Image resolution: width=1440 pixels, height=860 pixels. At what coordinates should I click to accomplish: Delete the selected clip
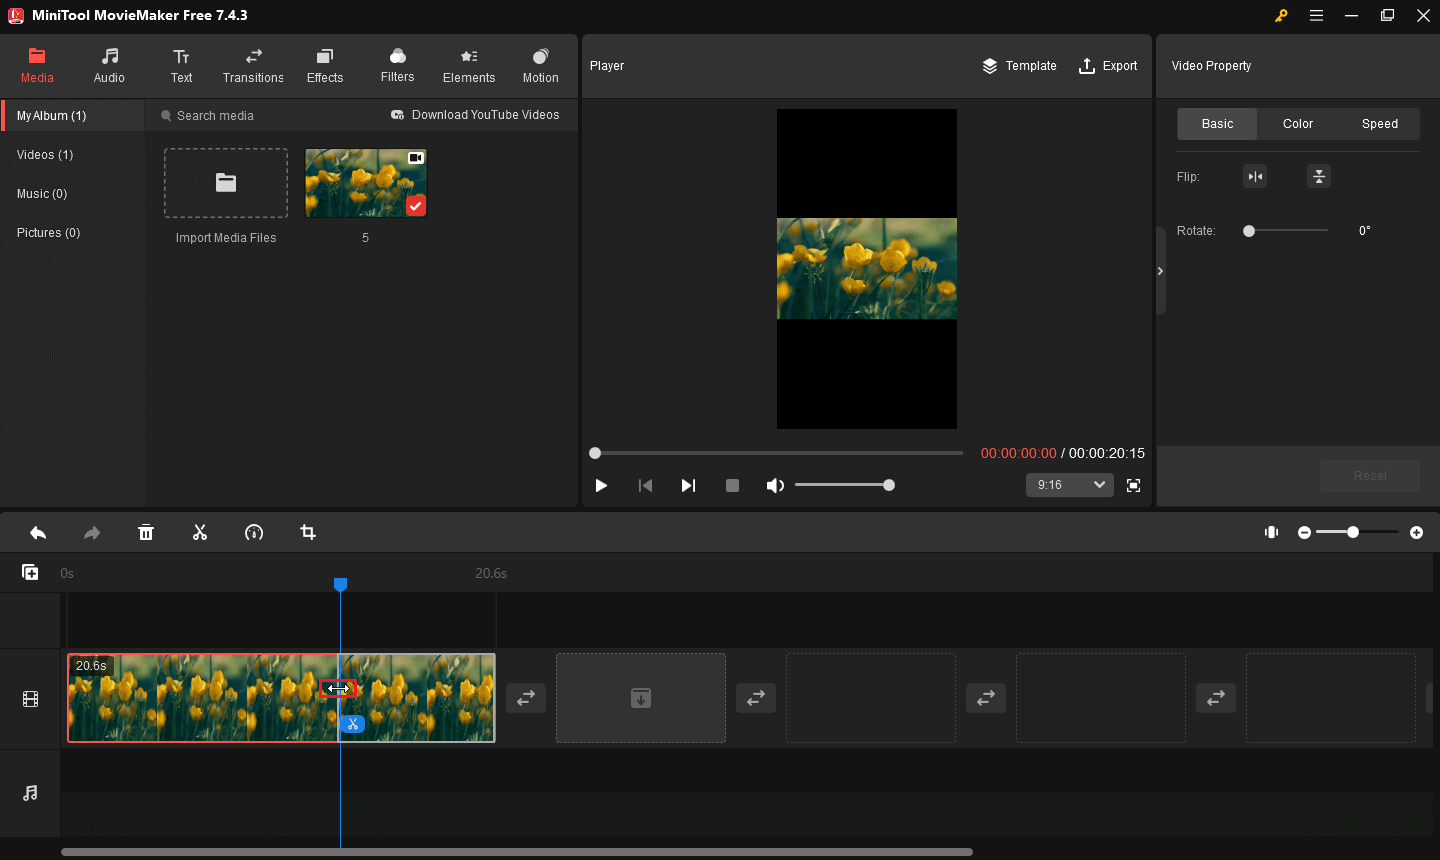pos(146,533)
